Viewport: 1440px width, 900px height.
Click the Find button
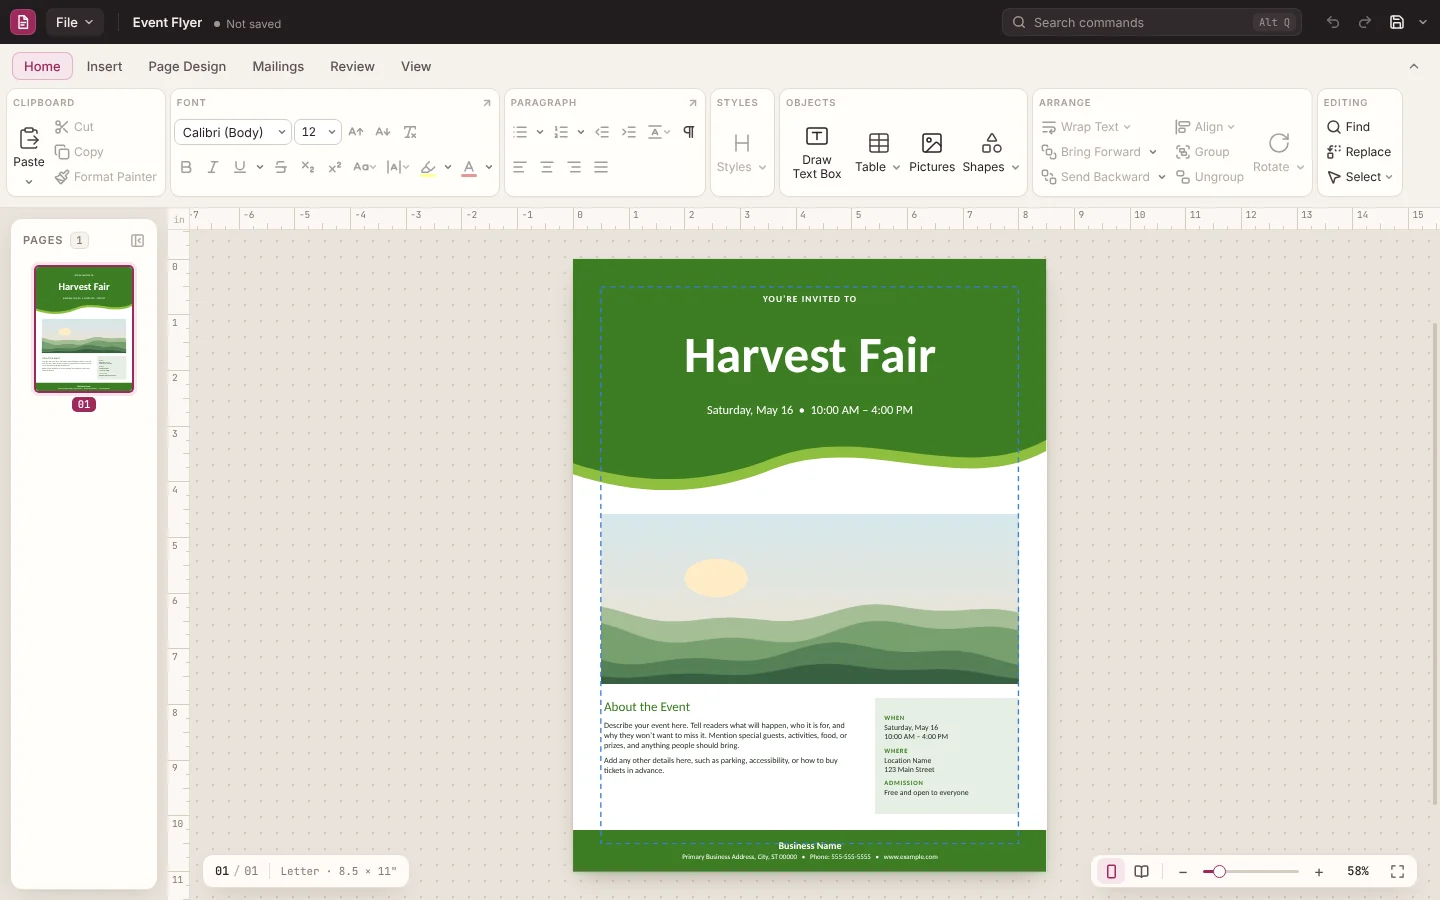pyautogui.click(x=1348, y=127)
